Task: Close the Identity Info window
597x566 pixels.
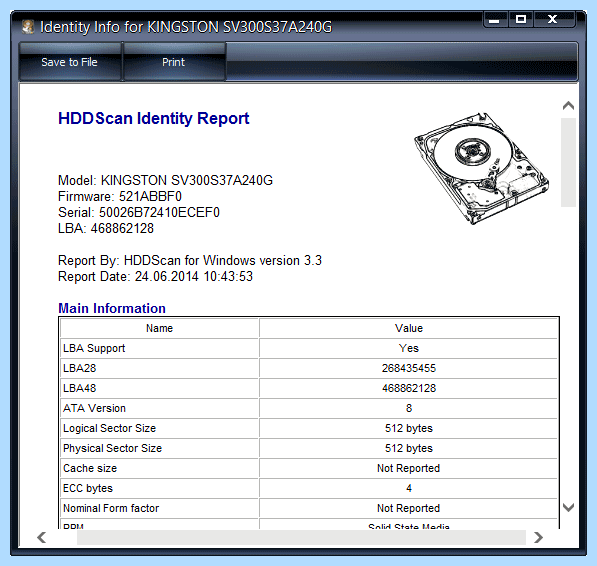Action: coord(553,19)
